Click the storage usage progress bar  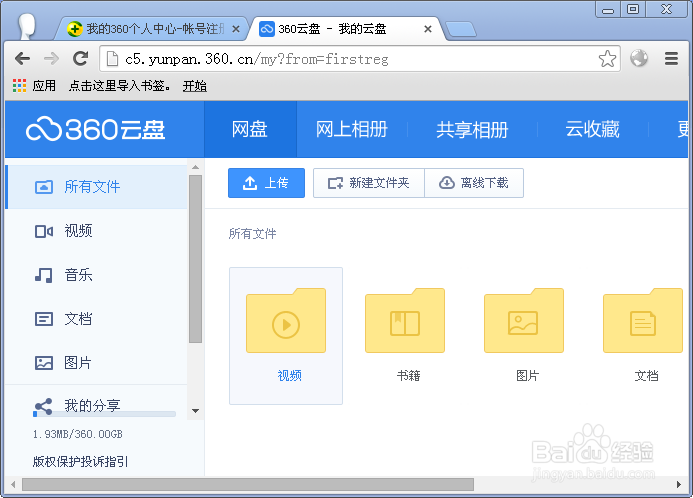[104, 414]
